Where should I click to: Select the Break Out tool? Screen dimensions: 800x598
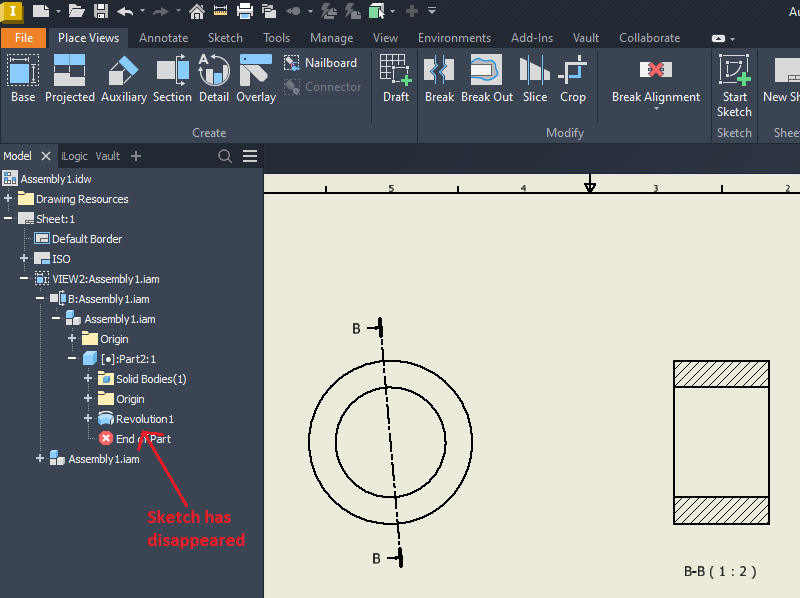pos(487,79)
